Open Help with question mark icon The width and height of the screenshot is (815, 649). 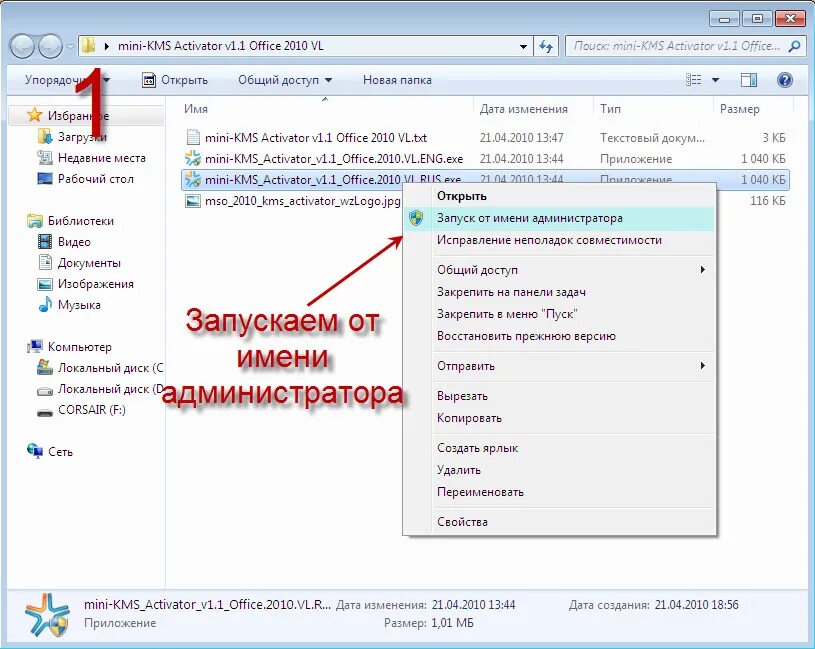point(784,80)
